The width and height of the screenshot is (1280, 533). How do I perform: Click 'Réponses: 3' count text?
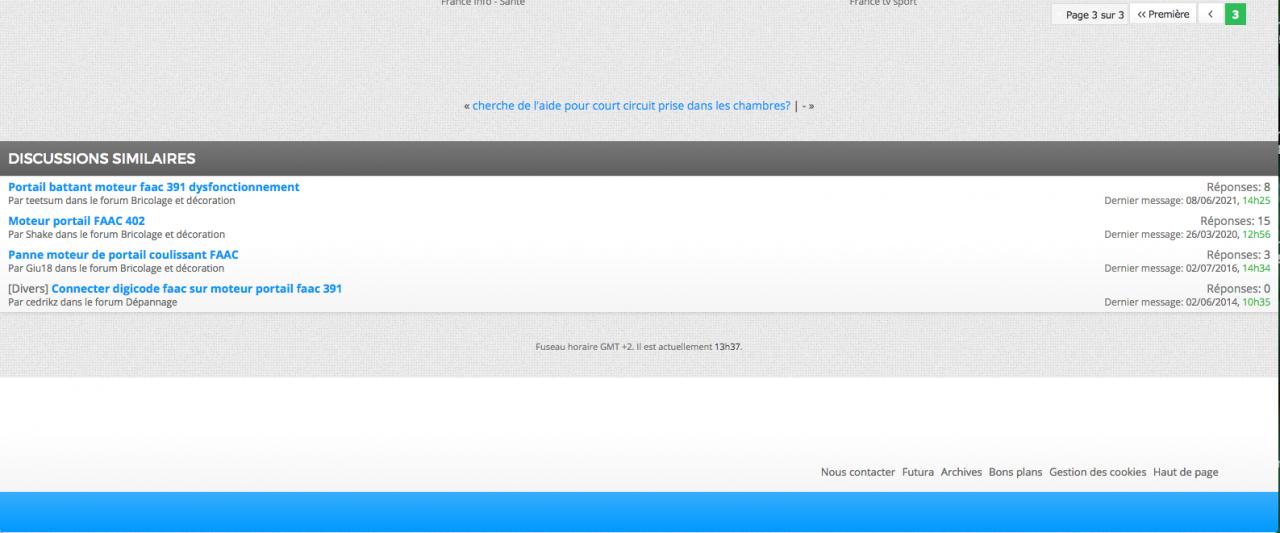(x=1238, y=255)
